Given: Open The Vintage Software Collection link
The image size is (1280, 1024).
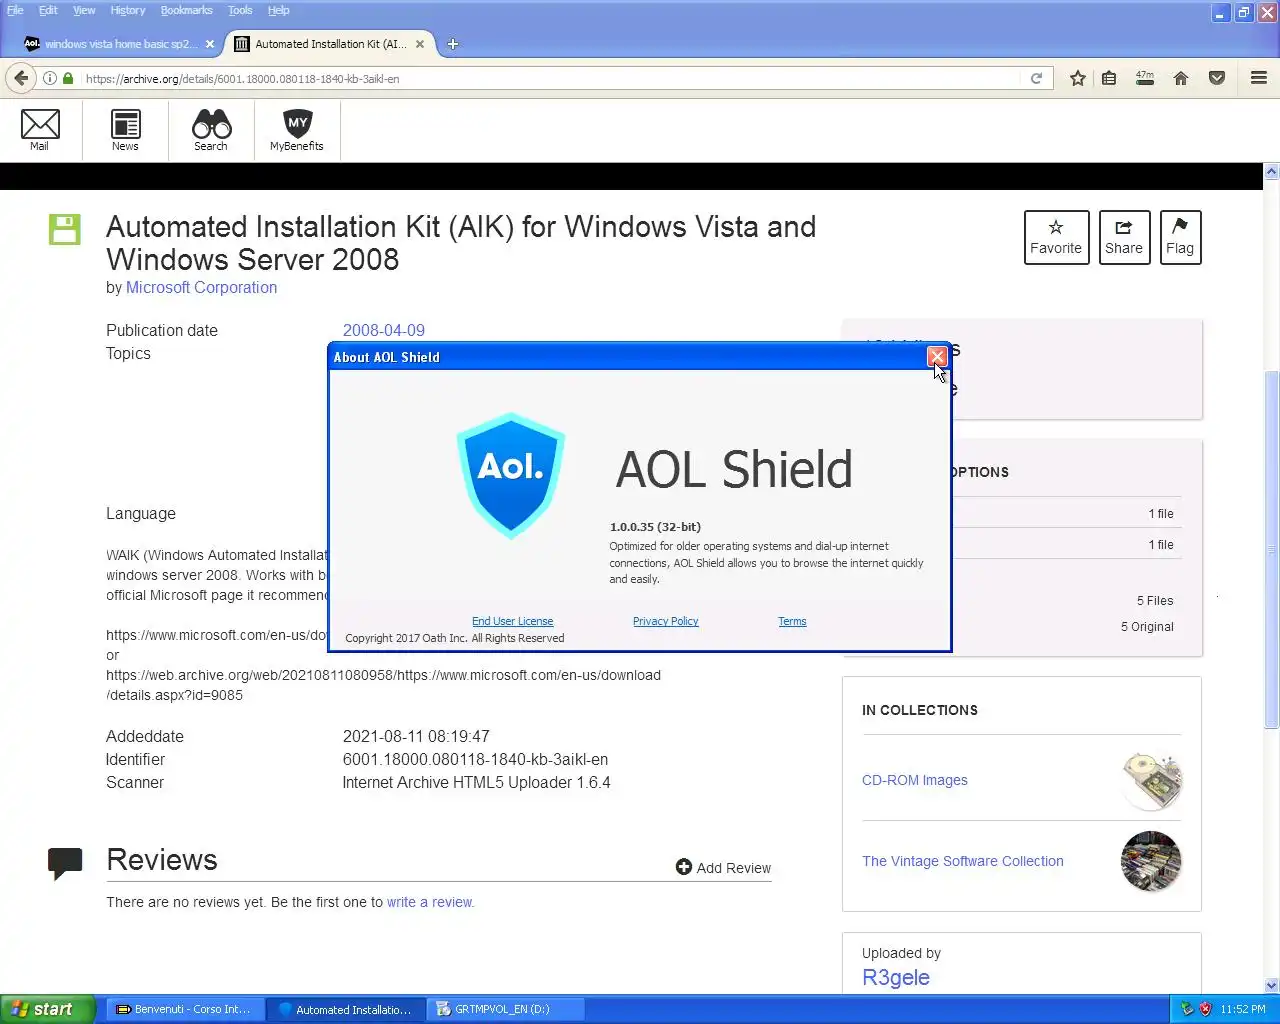Looking at the screenshot, I should click(x=963, y=861).
